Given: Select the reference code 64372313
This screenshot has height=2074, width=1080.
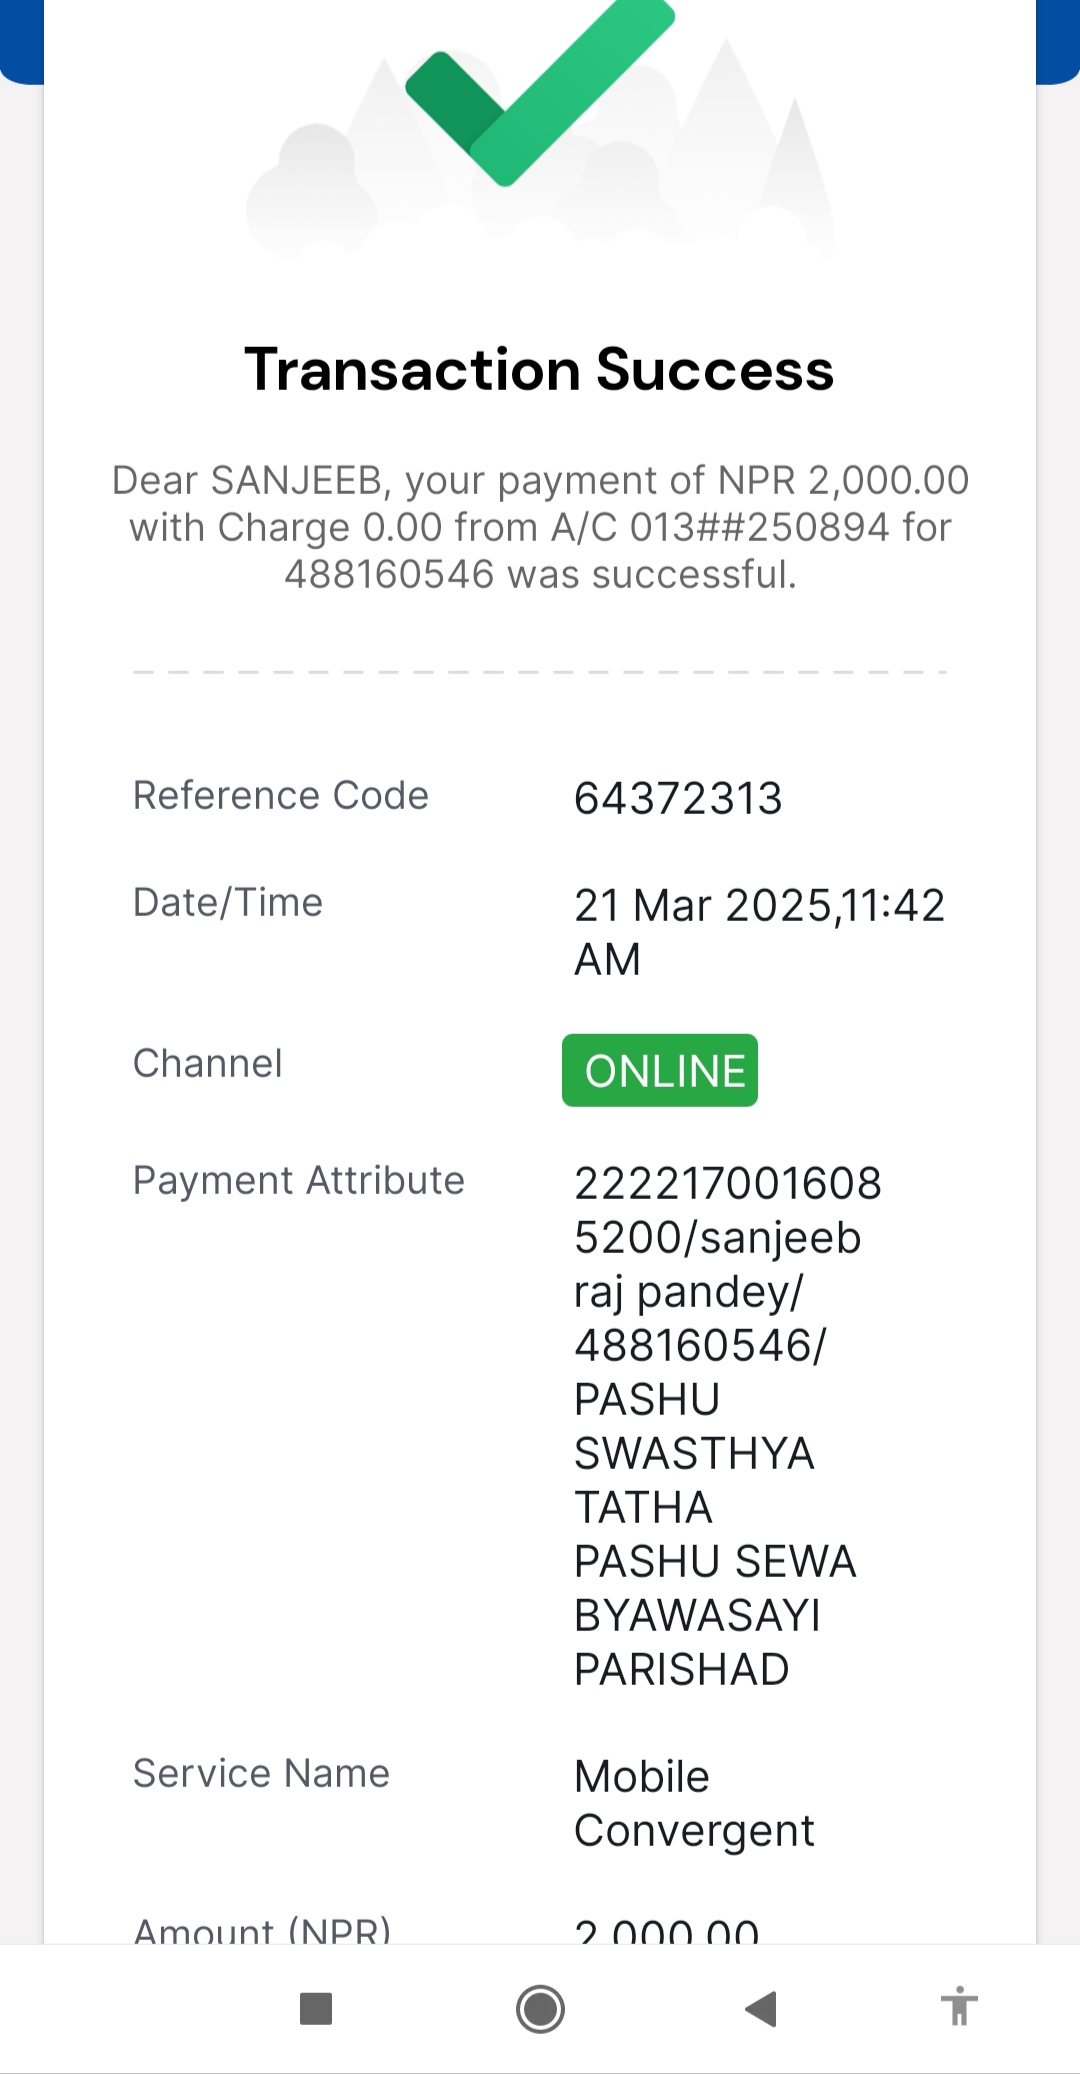Looking at the screenshot, I should [678, 798].
